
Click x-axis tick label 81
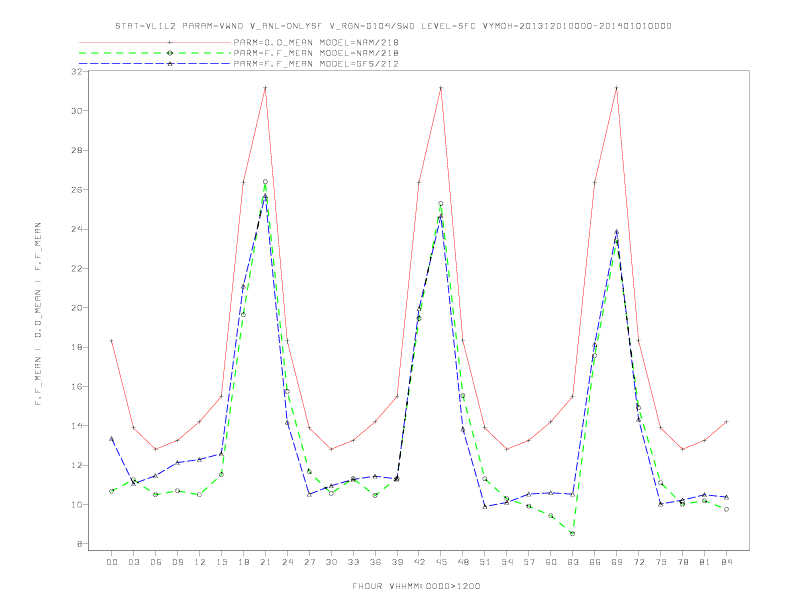(x=705, y=562)
